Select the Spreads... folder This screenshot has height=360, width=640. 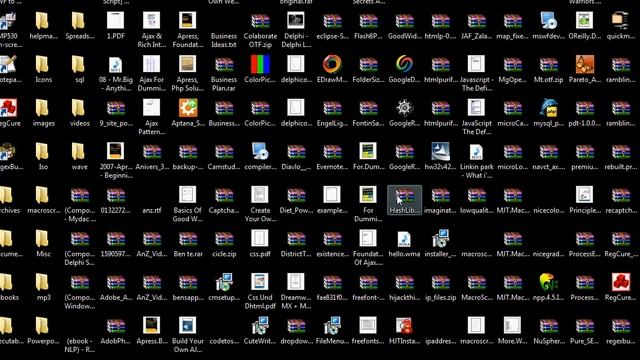[x=78, y=20]
